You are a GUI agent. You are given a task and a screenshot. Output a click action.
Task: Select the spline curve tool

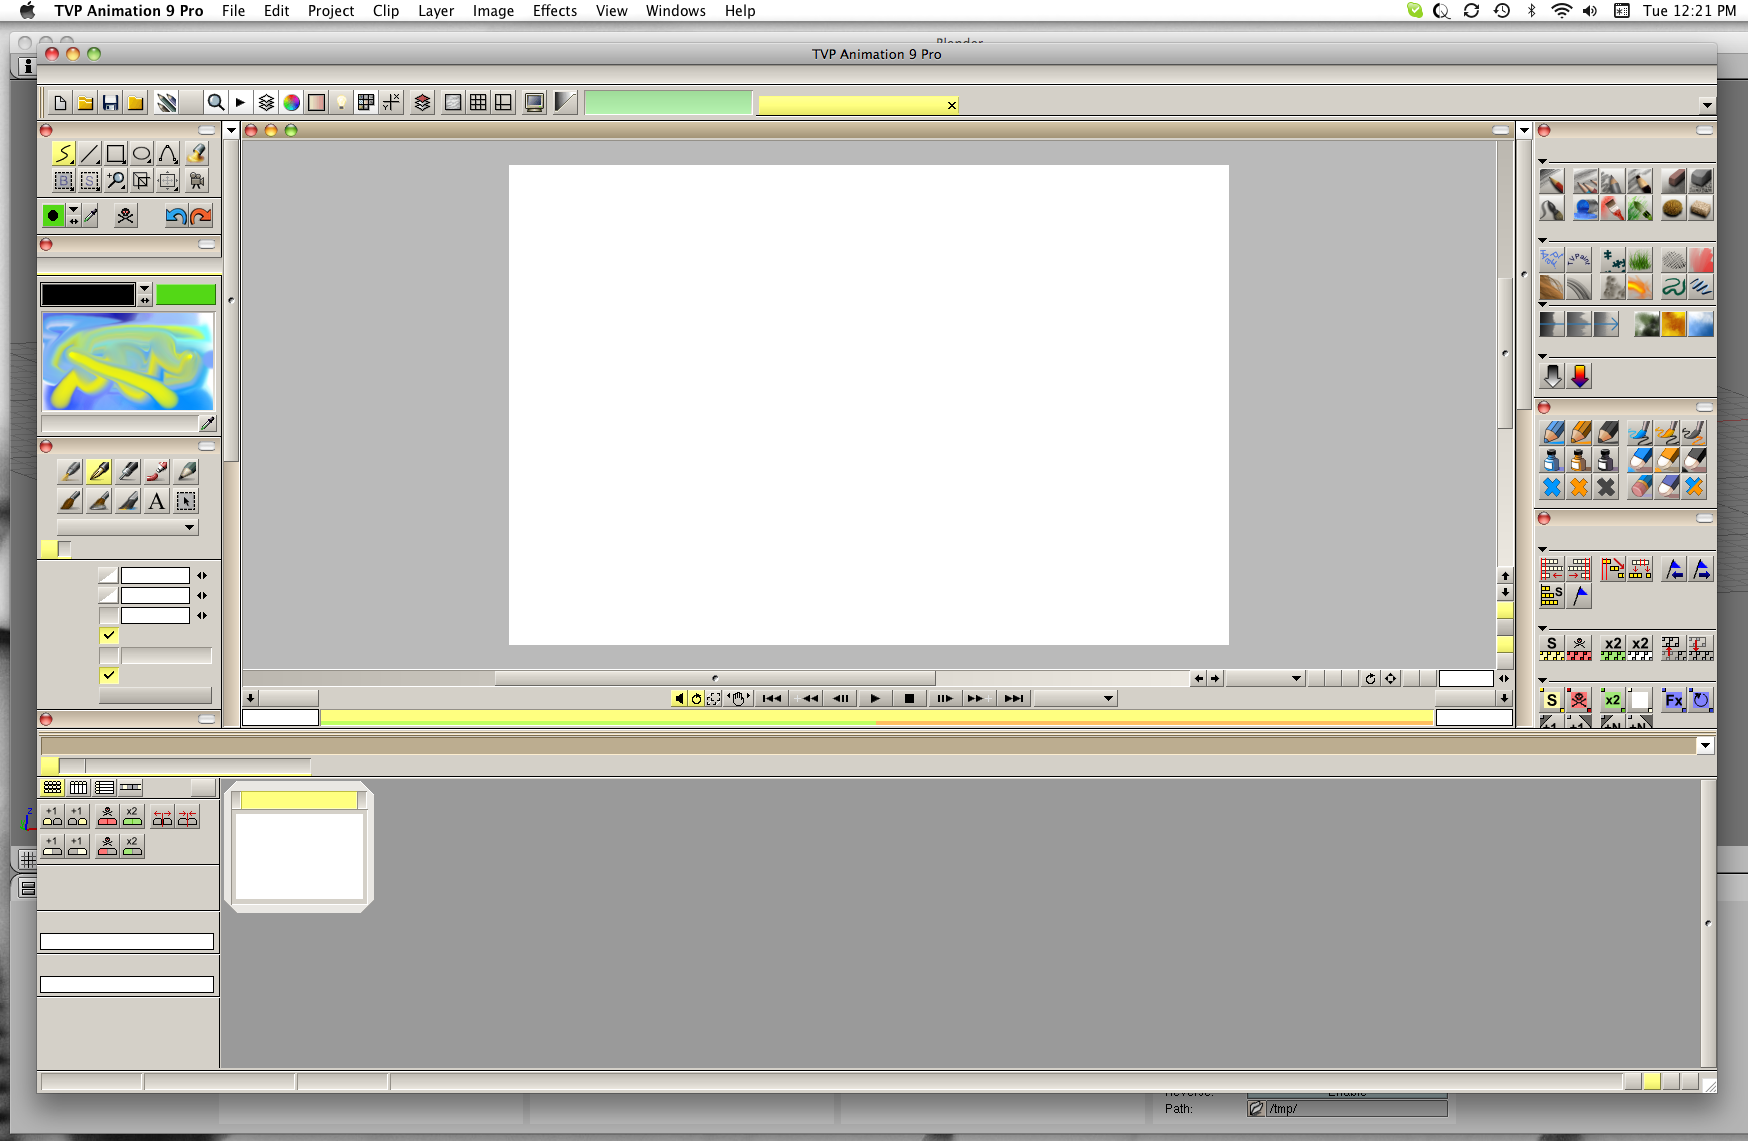tap(168, 154)
